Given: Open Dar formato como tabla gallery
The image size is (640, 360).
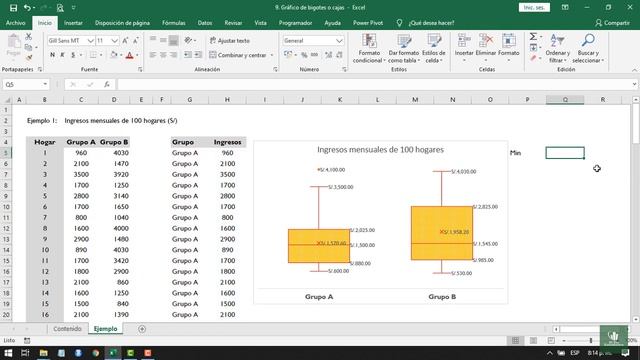Looking at the screenshot, I should point(404,48).
